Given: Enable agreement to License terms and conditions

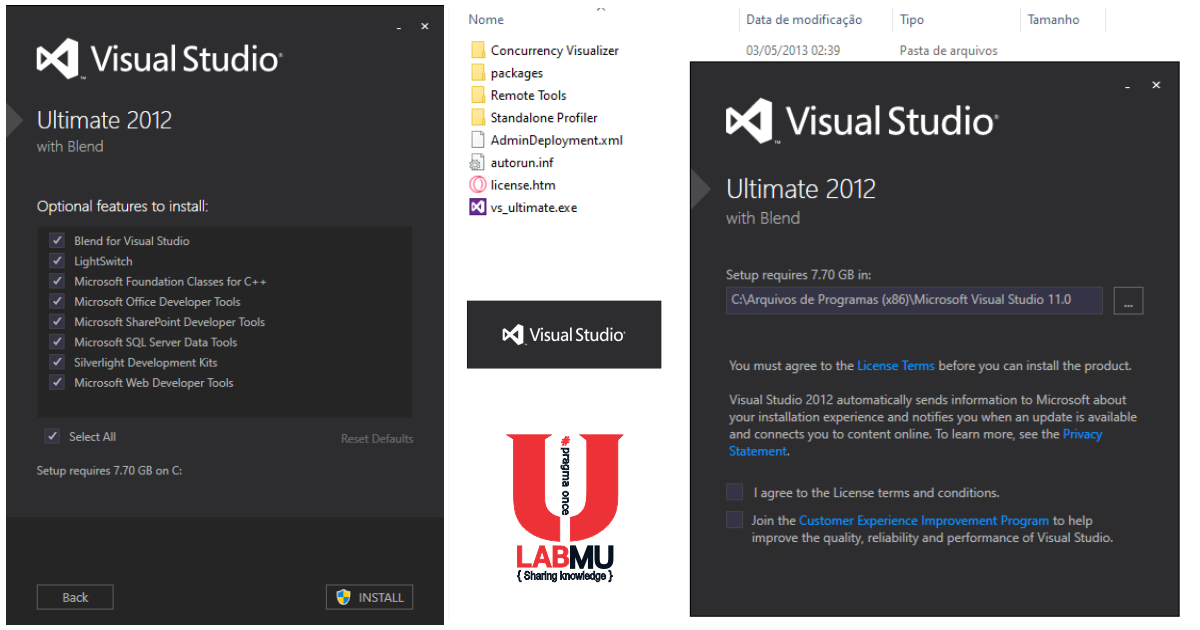Looking at the screenshot, I should [734, 491].
